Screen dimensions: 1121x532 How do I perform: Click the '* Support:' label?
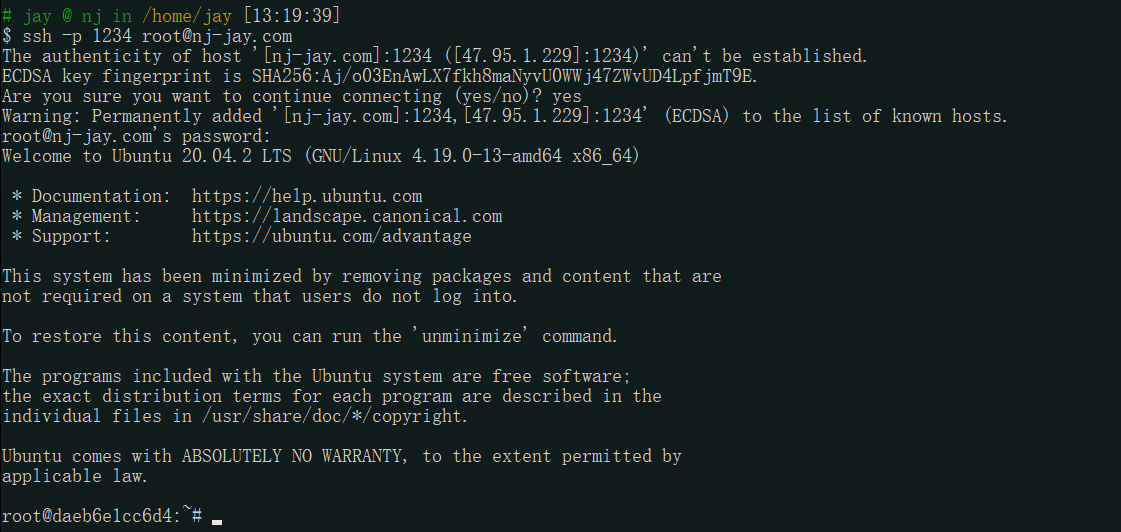[x=62, y=236]
